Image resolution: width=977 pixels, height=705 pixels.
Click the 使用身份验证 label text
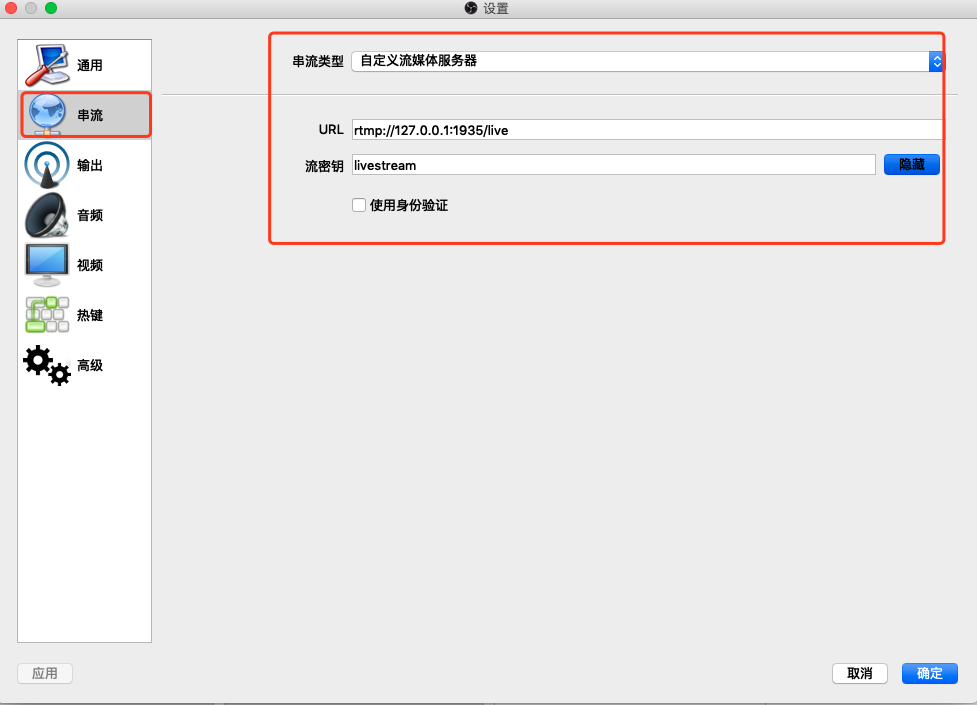coord(409,205)
